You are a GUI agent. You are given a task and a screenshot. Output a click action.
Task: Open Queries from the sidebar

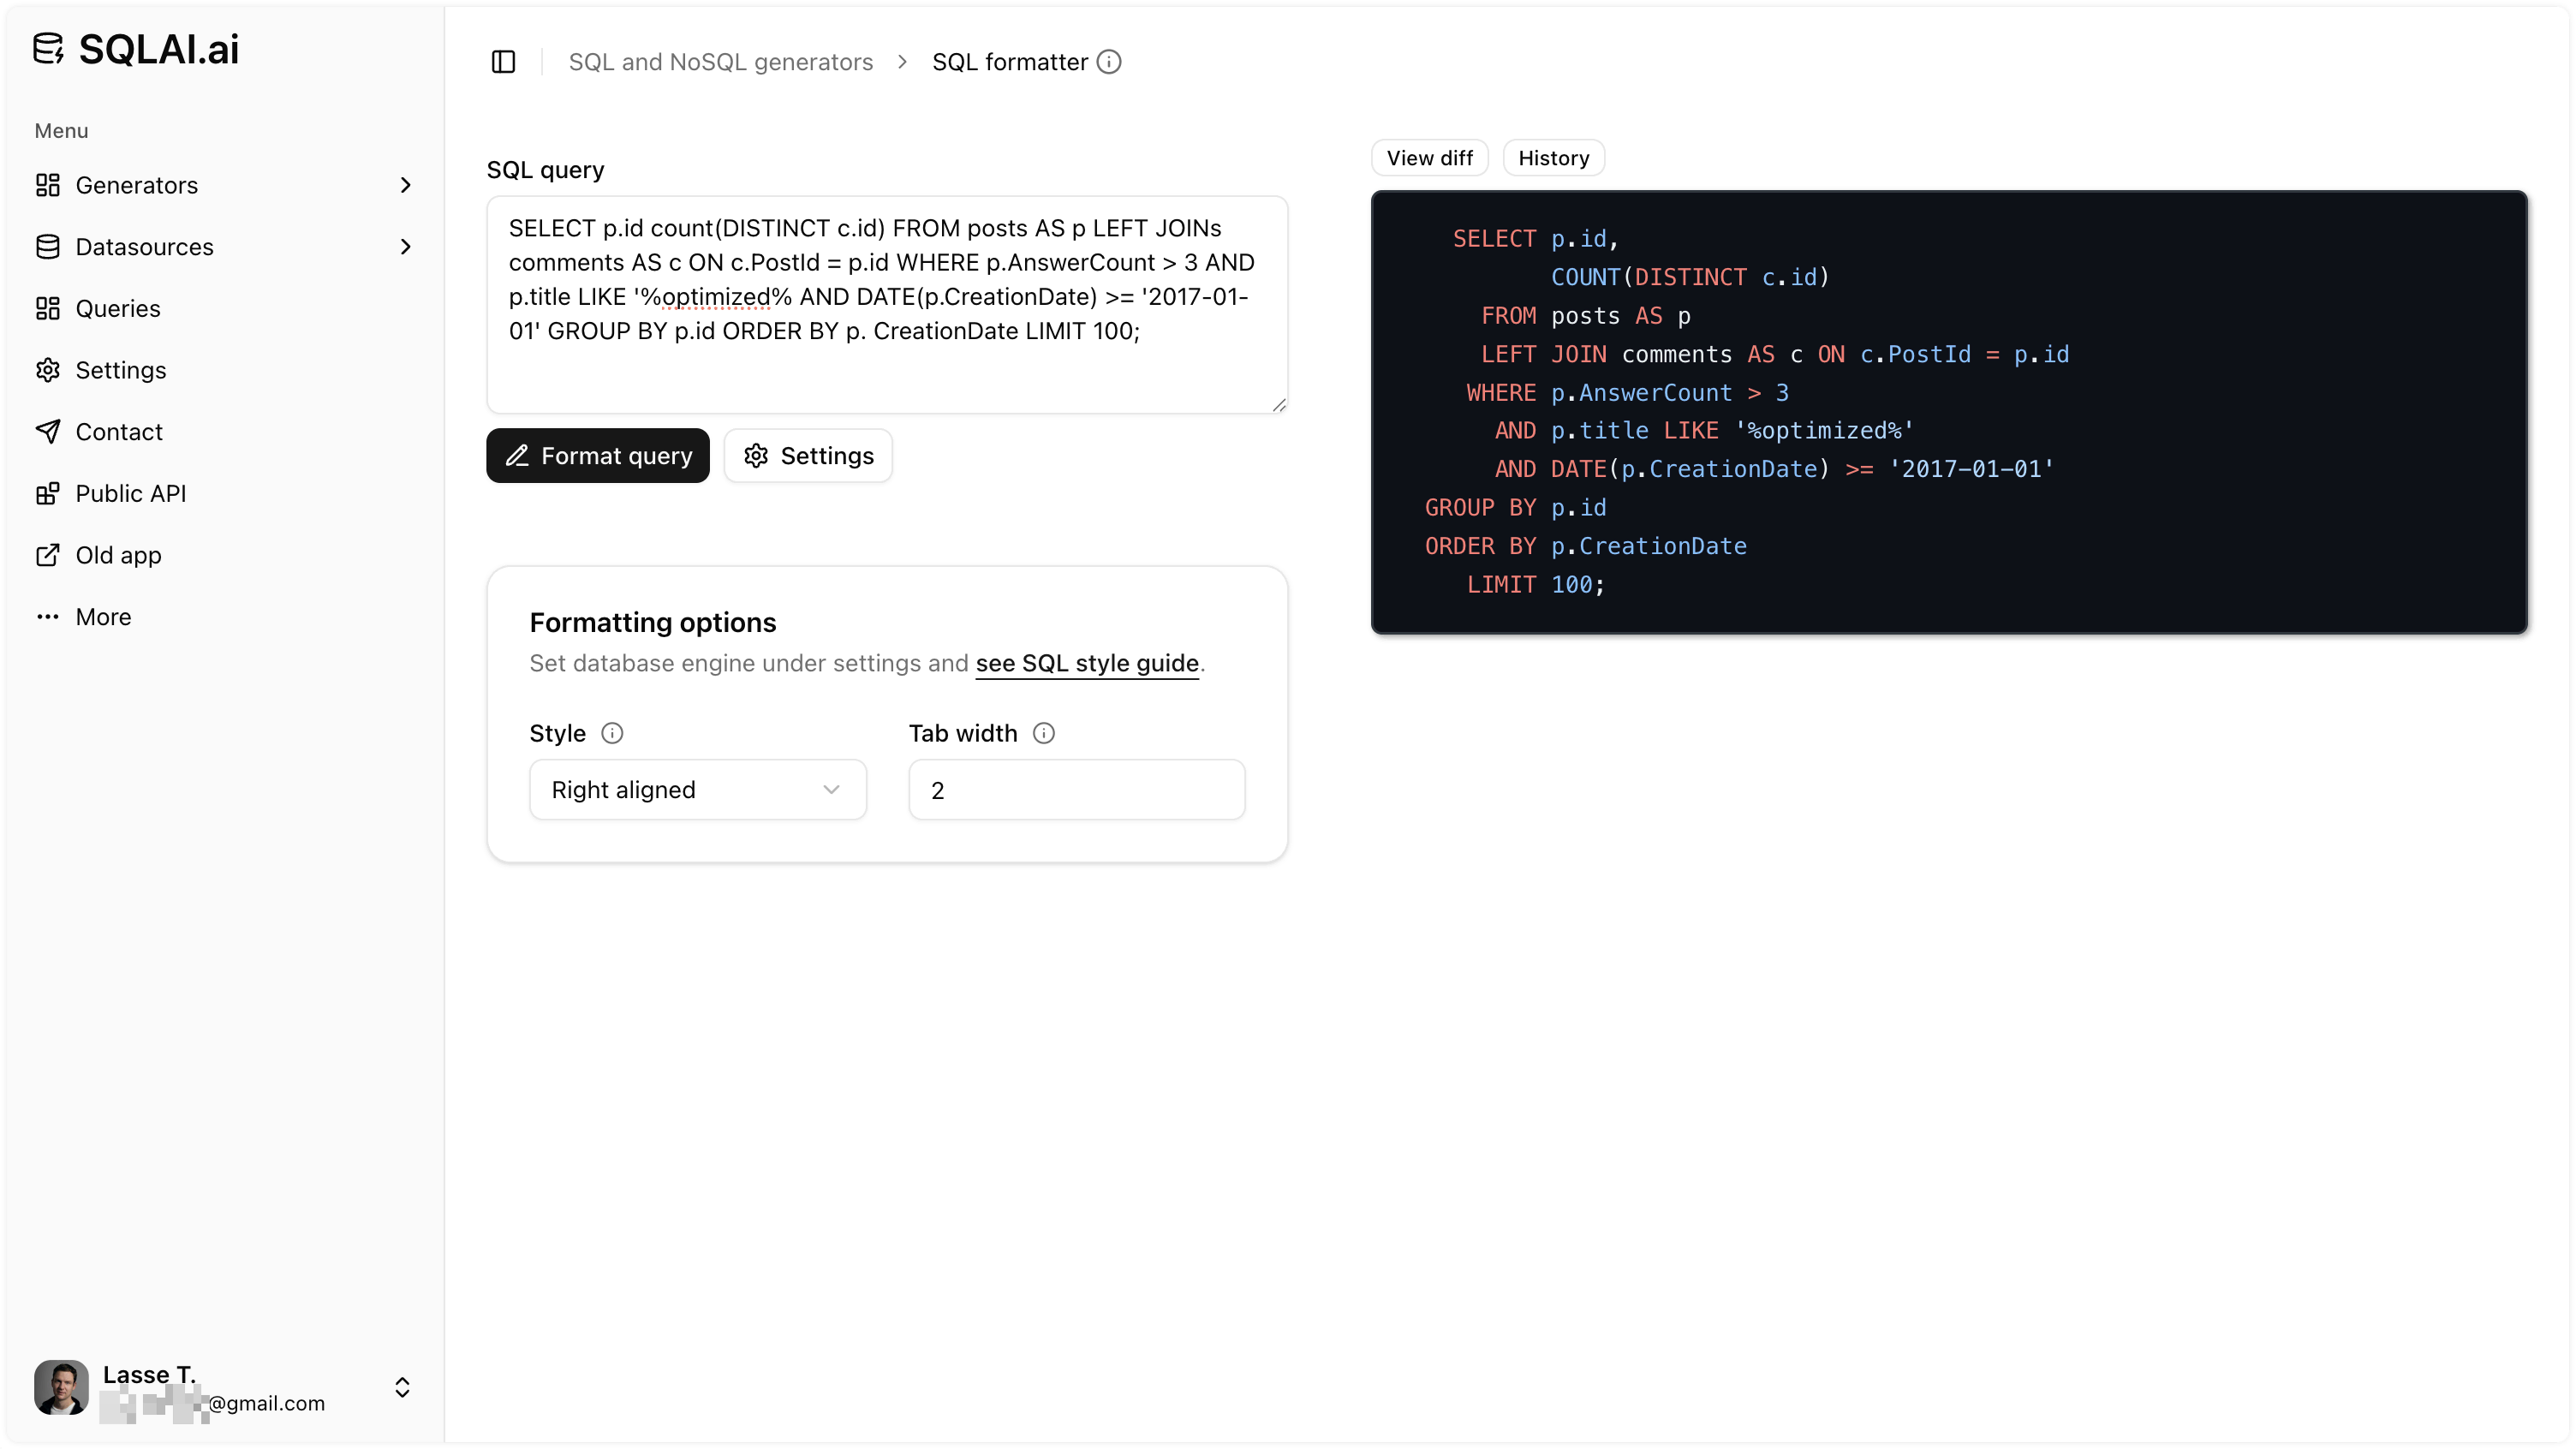point(118,308)
